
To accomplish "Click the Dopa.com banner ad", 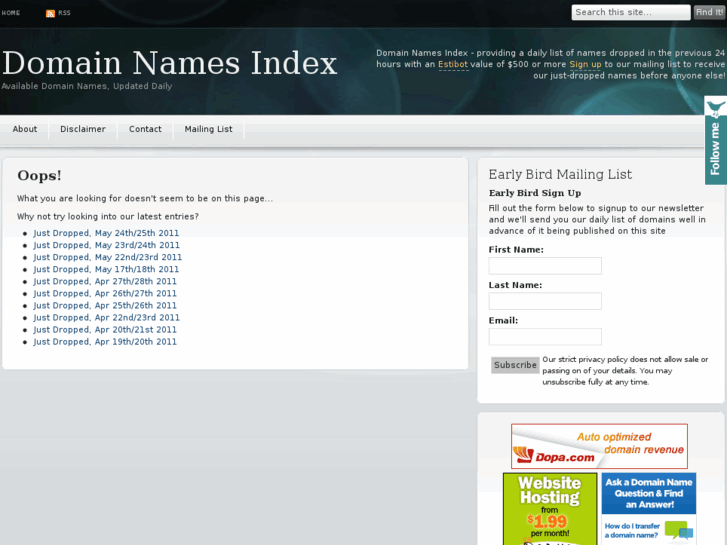I will pos(599,446).
